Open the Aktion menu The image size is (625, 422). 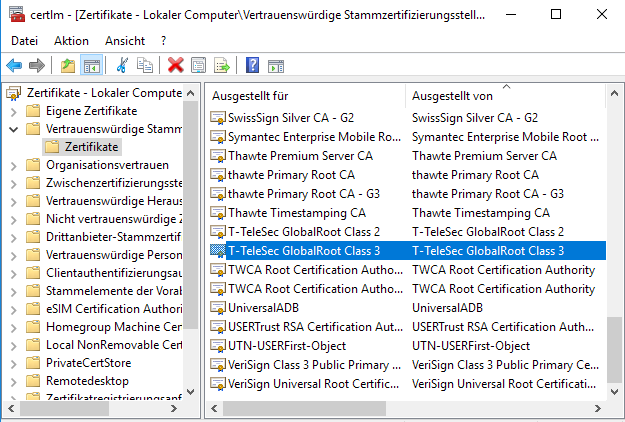point(71,41)
